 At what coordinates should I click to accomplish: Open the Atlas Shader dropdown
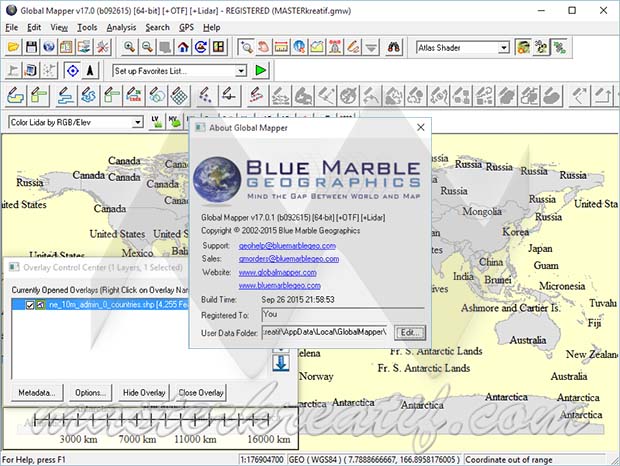coord(503,48)
